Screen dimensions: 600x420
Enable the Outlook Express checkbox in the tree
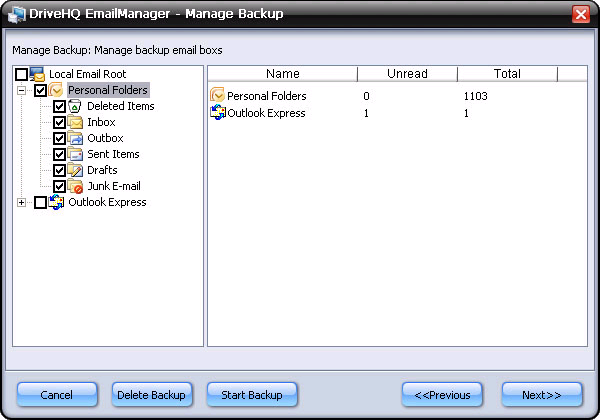(40, 202)
